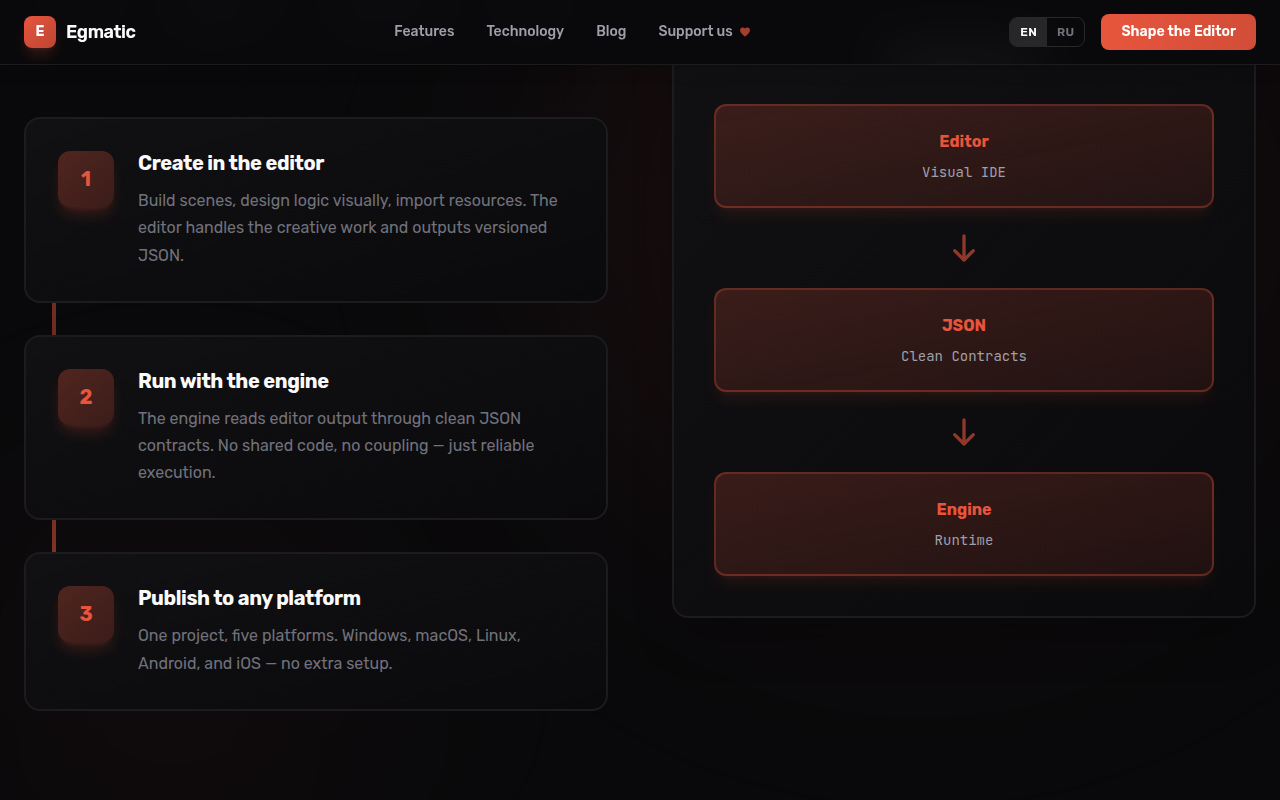Image resolution: width=1280 pixels, height=800 pixels.
Task: Click the "Visual IDE" label
Action: click(x=964, y=172)
